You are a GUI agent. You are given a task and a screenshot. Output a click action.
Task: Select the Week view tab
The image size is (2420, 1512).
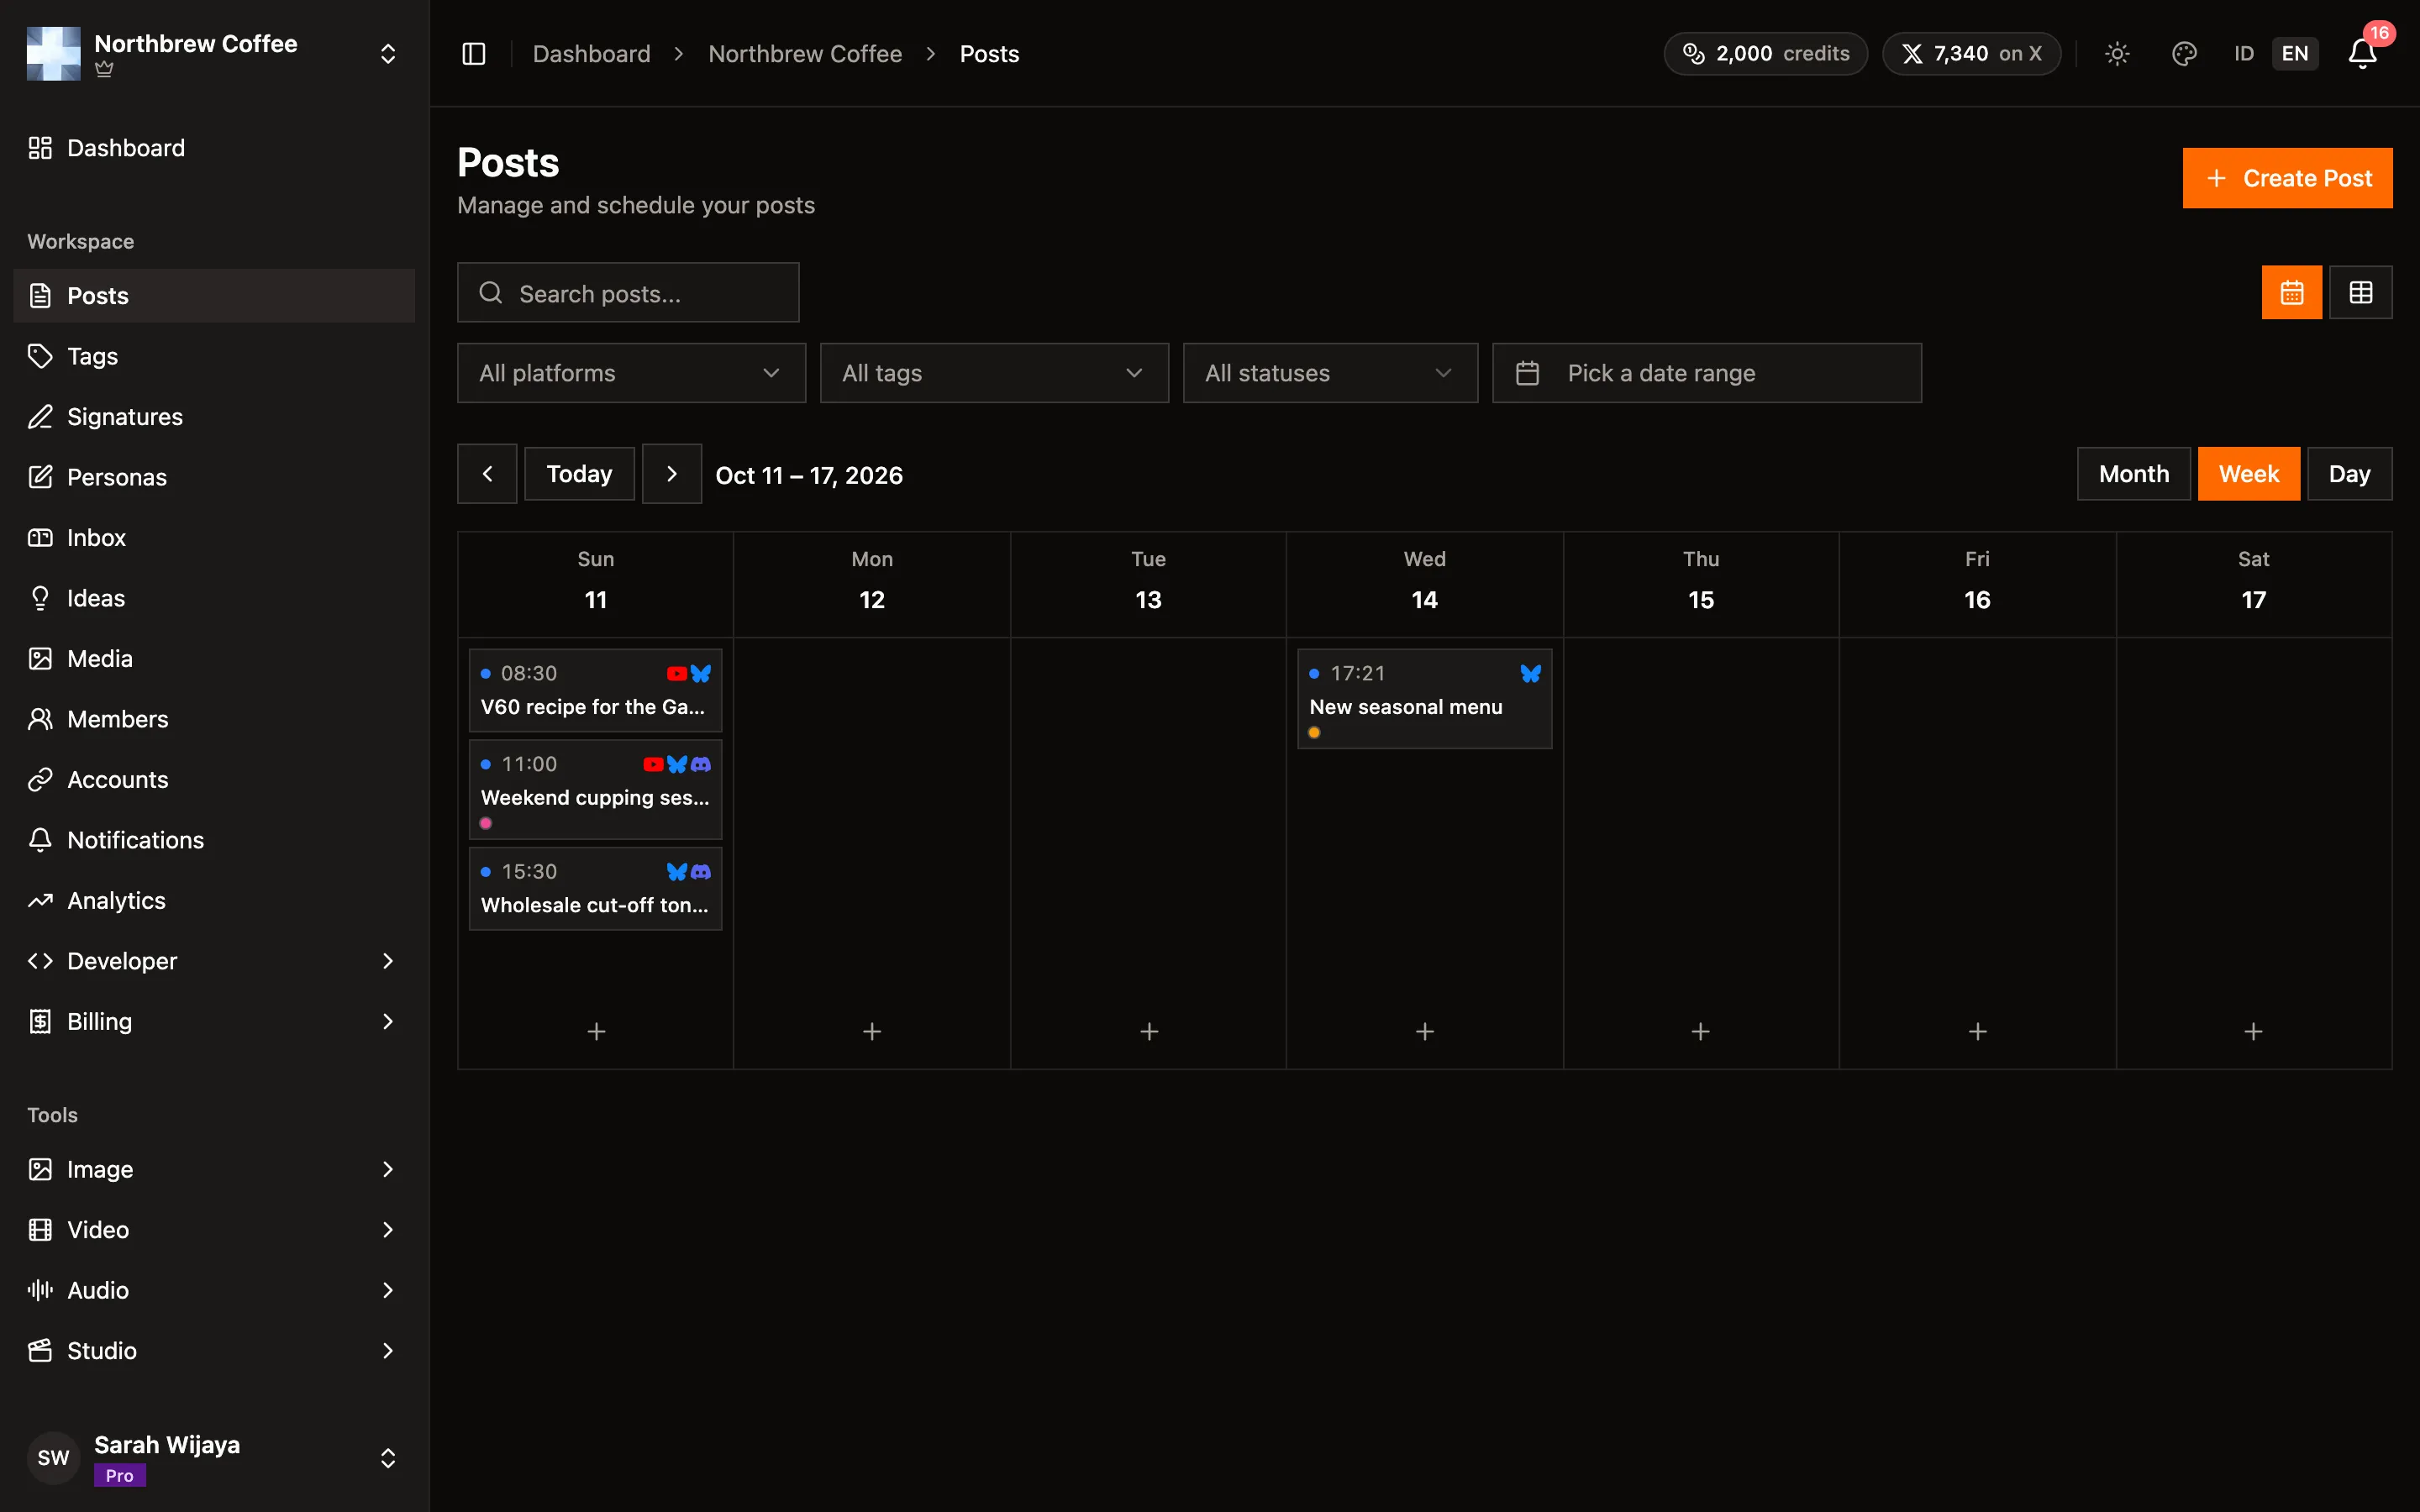pos(2249,474)
